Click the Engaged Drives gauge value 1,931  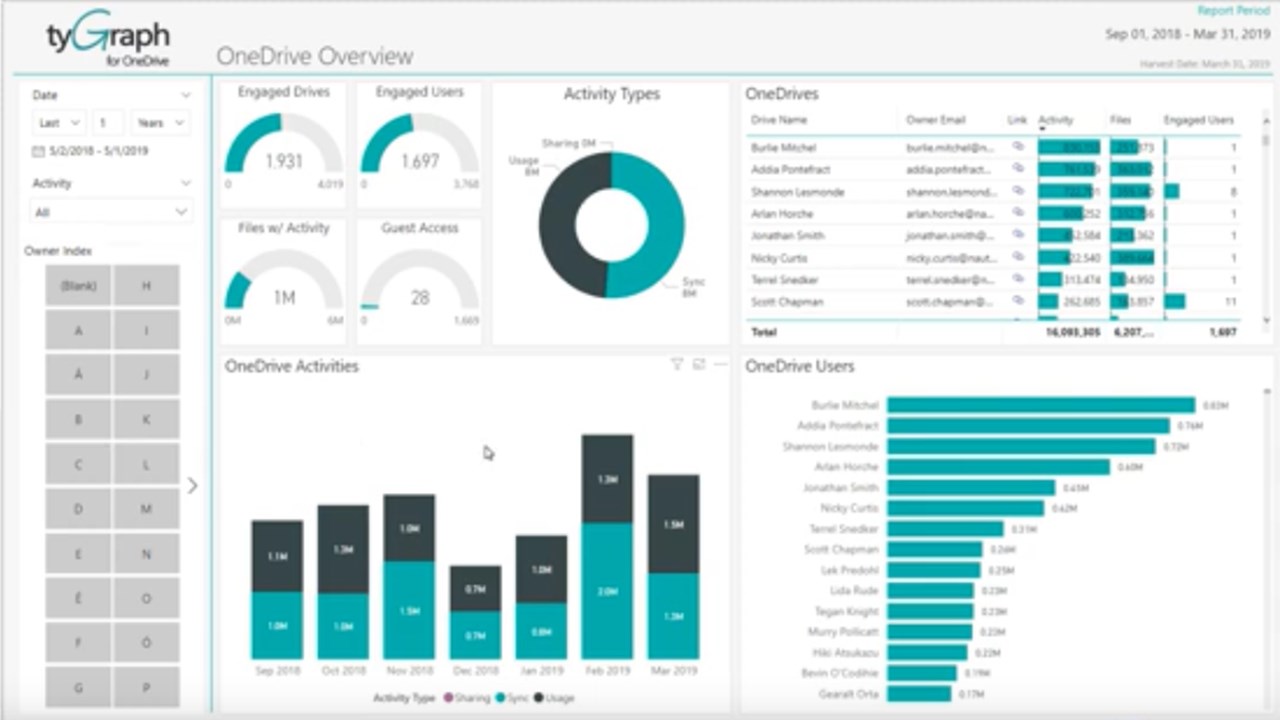pyautogui.click(x=284, y=161)
